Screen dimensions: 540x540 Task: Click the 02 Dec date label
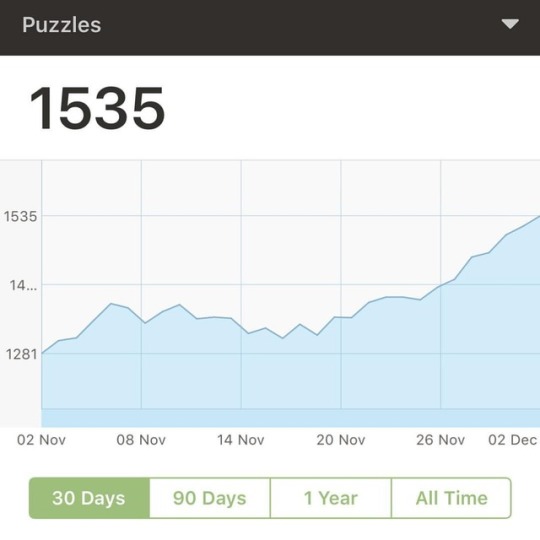tap(513, 440)
